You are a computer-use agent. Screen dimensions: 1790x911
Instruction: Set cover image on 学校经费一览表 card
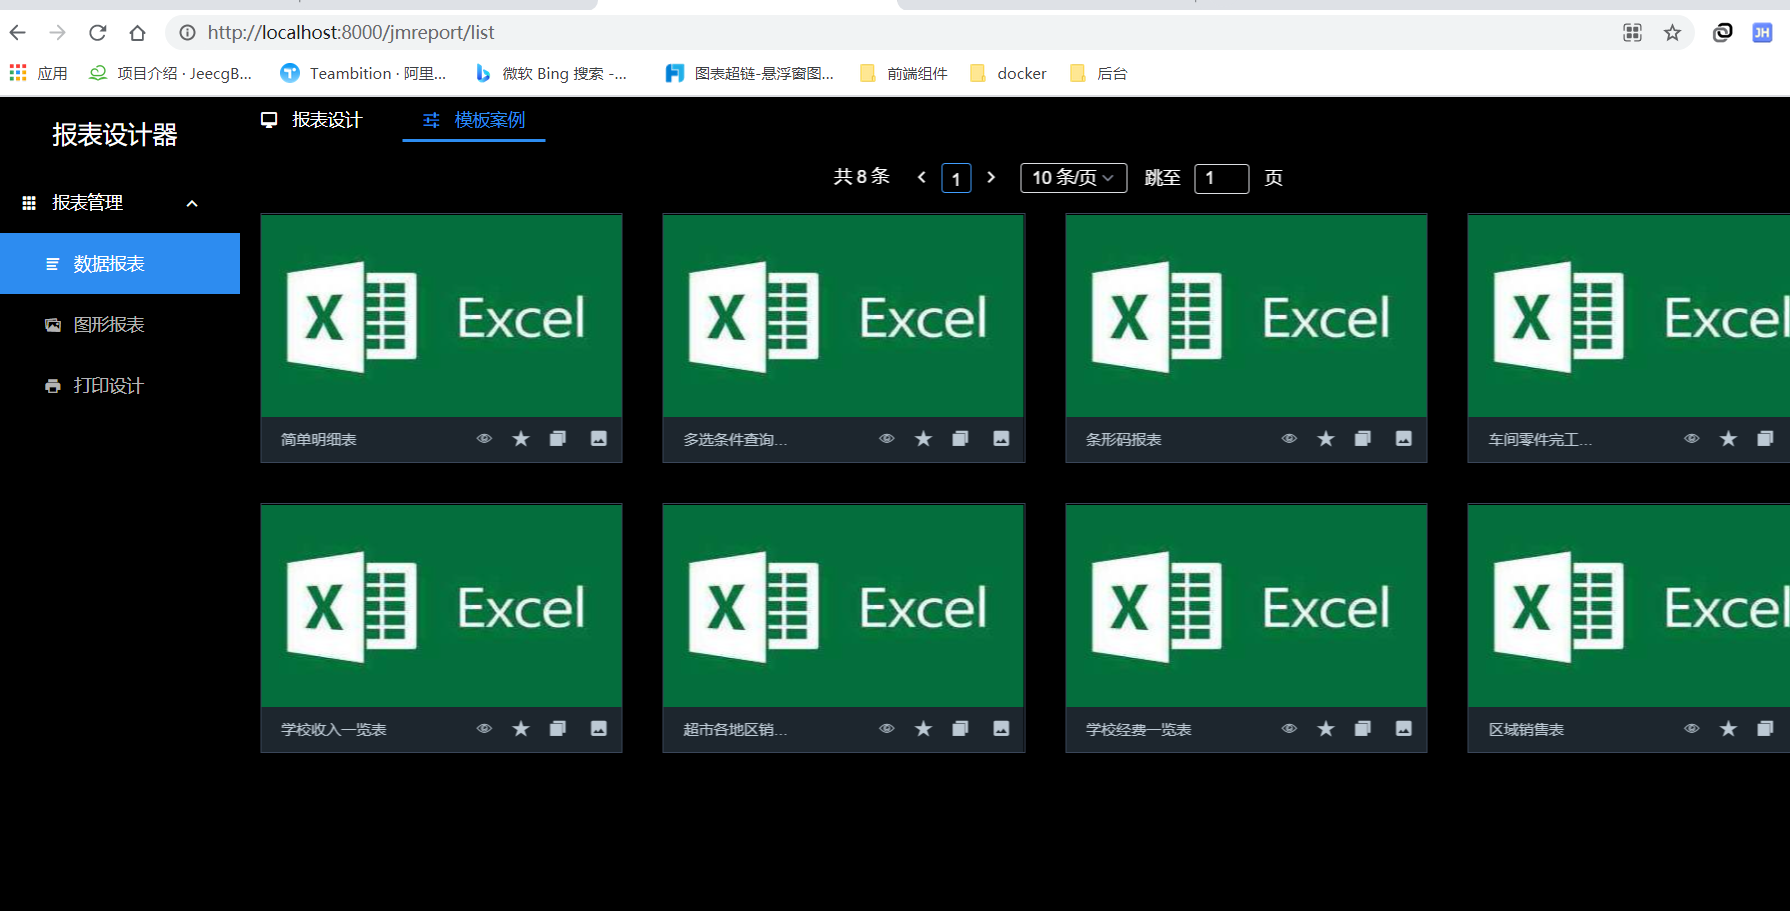point(1404,729)
